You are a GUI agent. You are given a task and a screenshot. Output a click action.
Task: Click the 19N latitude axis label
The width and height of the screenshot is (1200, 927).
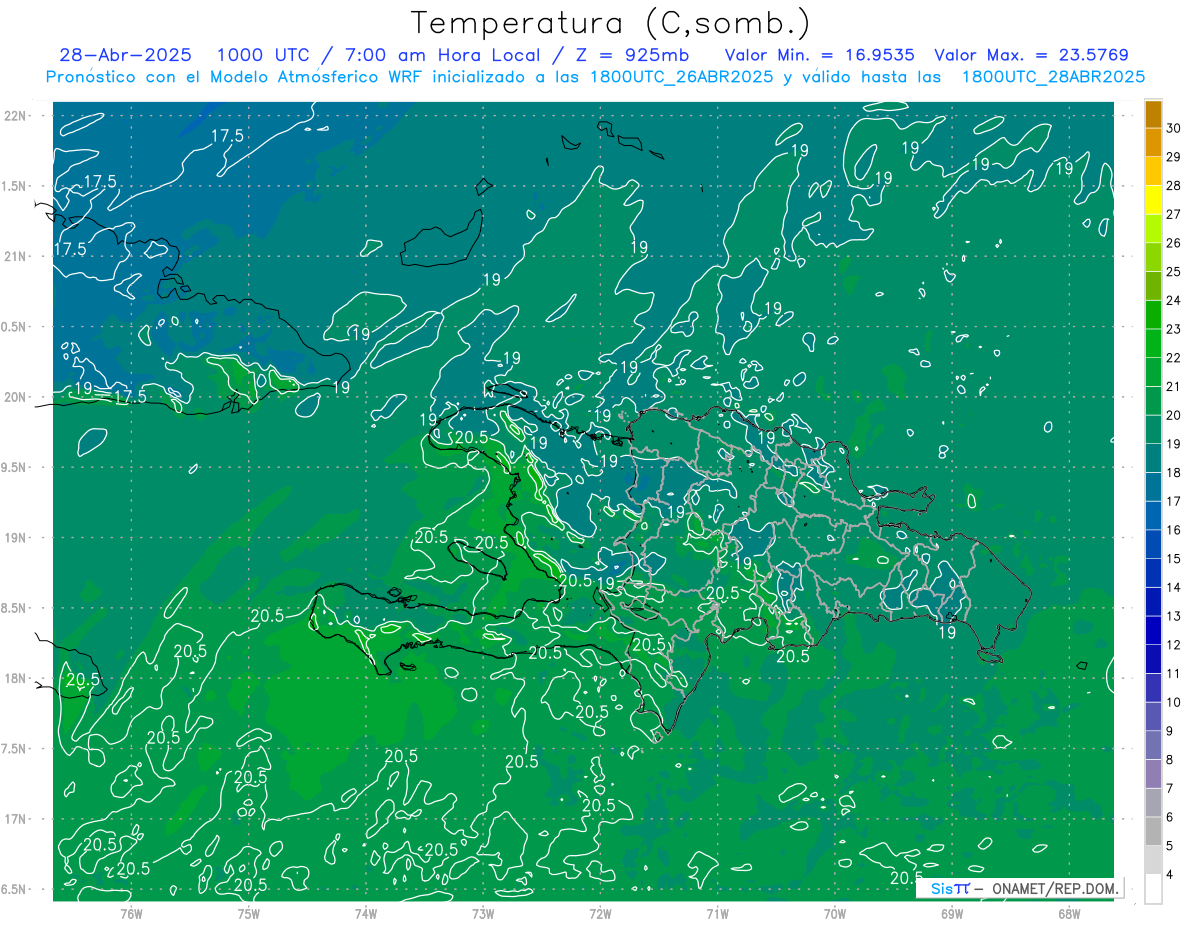click(16, 537)
